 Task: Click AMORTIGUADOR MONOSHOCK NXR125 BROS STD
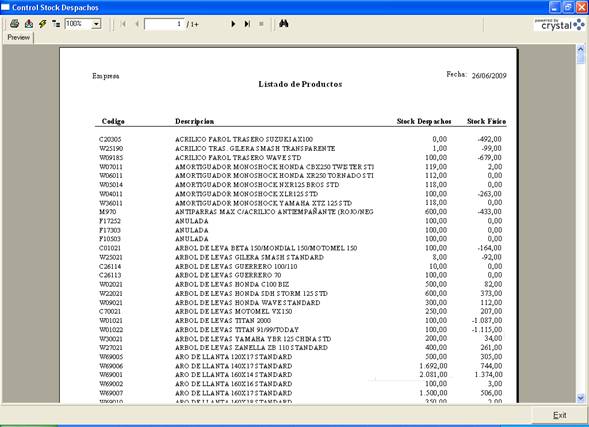pyautogui.click(x=257, y=185)
